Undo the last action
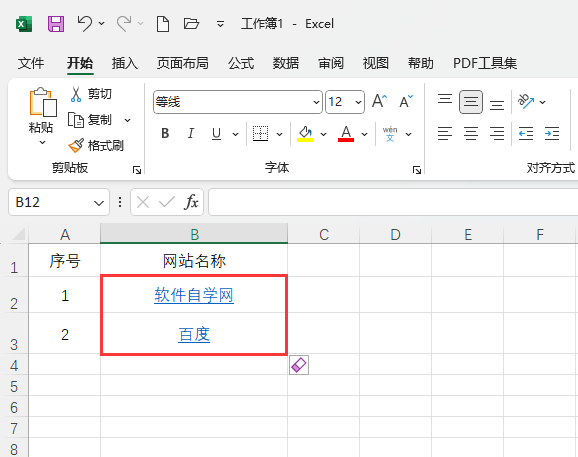The width and height of the screenshot is (578, 457). [84, 24]
